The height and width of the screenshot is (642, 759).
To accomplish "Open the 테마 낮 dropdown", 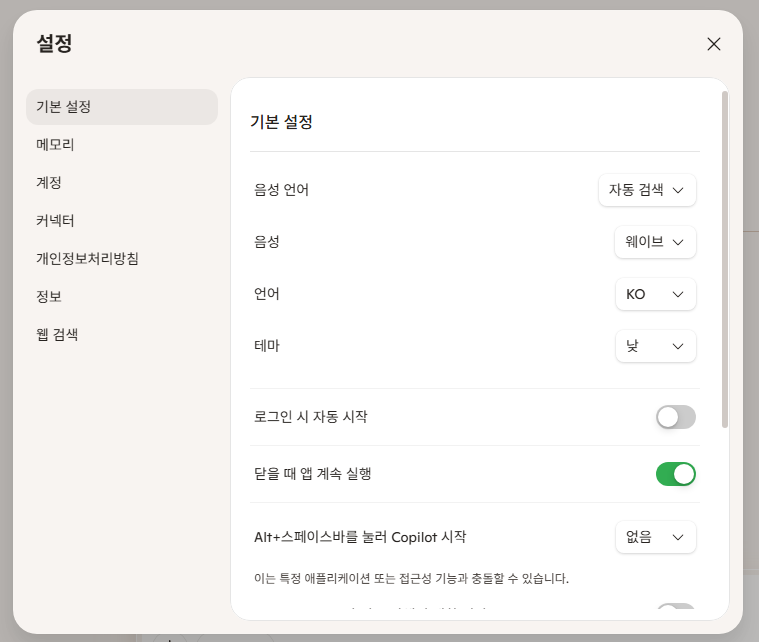I will pyautogui.click(x=655, y=346).
